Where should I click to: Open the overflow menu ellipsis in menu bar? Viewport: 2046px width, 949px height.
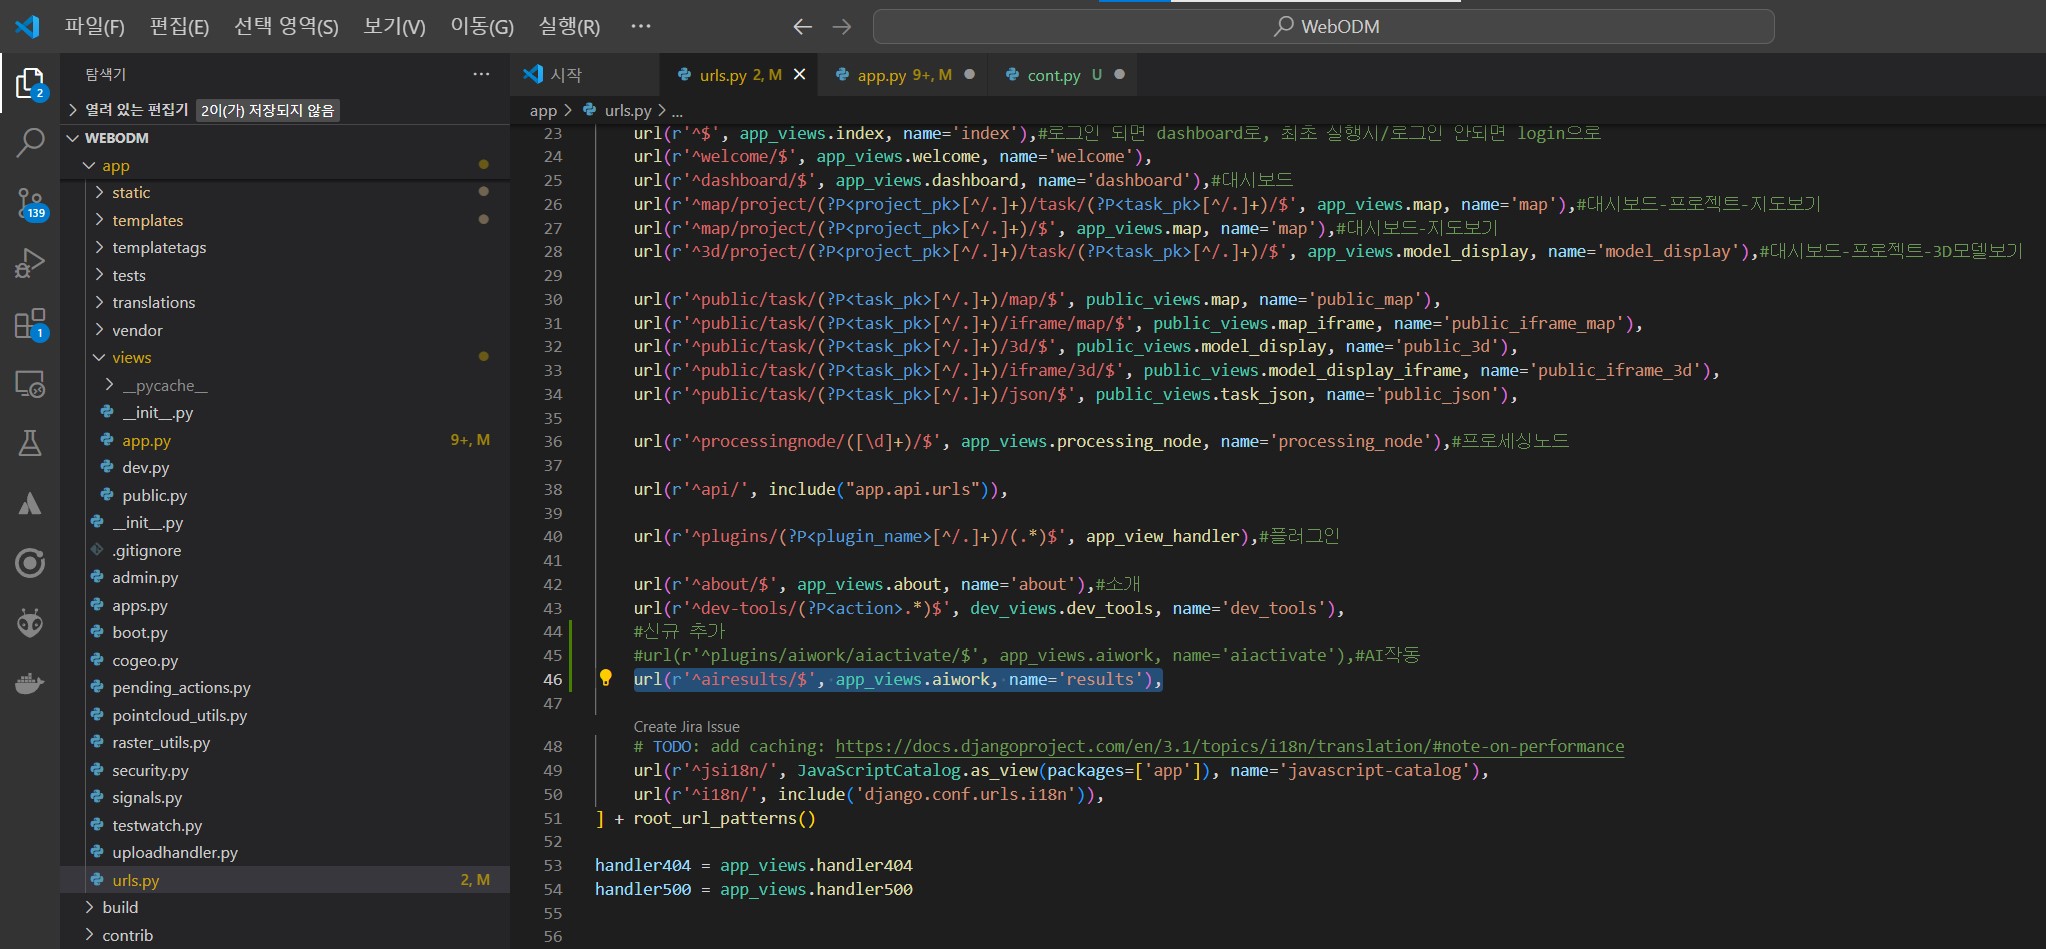pyautogui.click(x=641, y=27)
